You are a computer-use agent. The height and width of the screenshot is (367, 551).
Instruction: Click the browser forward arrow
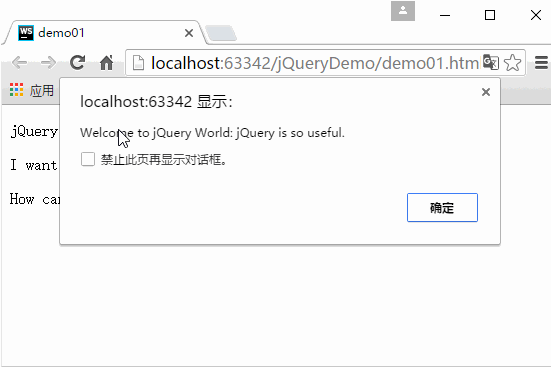pos(48,63)
